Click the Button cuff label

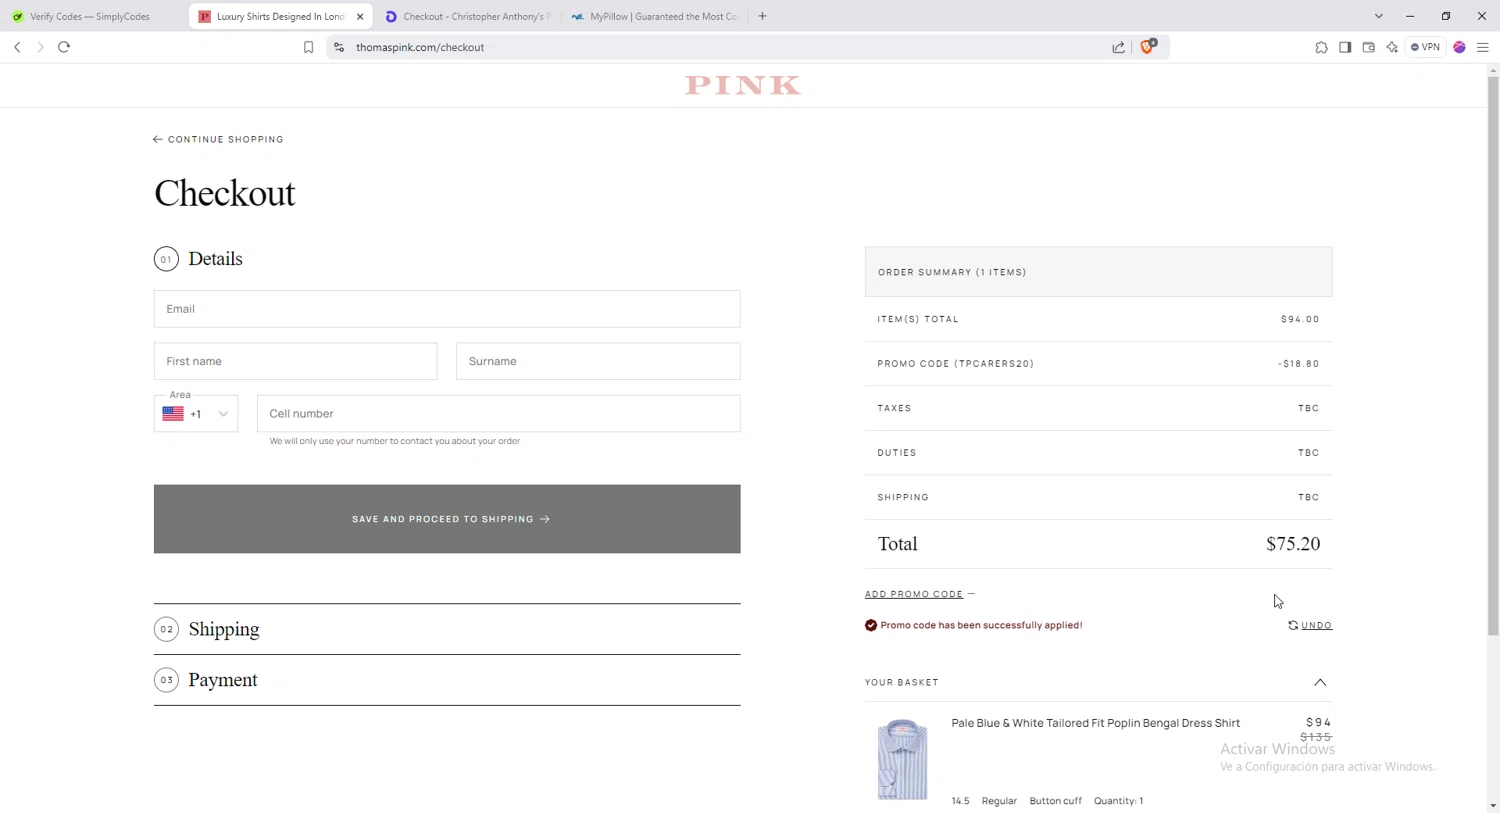(x=1055, y=801)
